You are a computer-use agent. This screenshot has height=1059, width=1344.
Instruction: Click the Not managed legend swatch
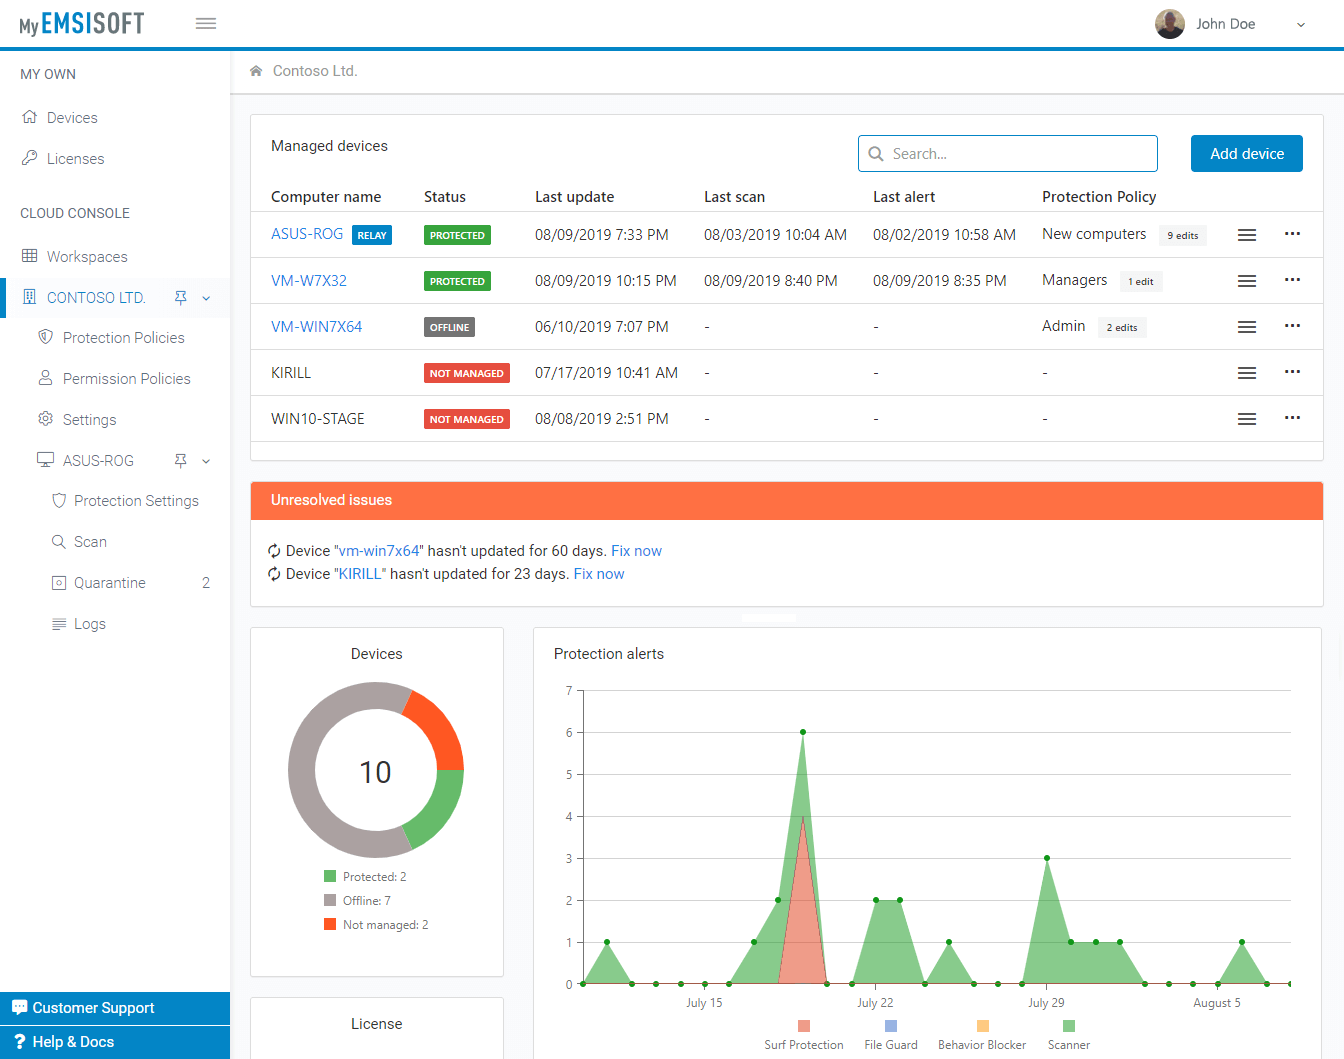(330, 924)
